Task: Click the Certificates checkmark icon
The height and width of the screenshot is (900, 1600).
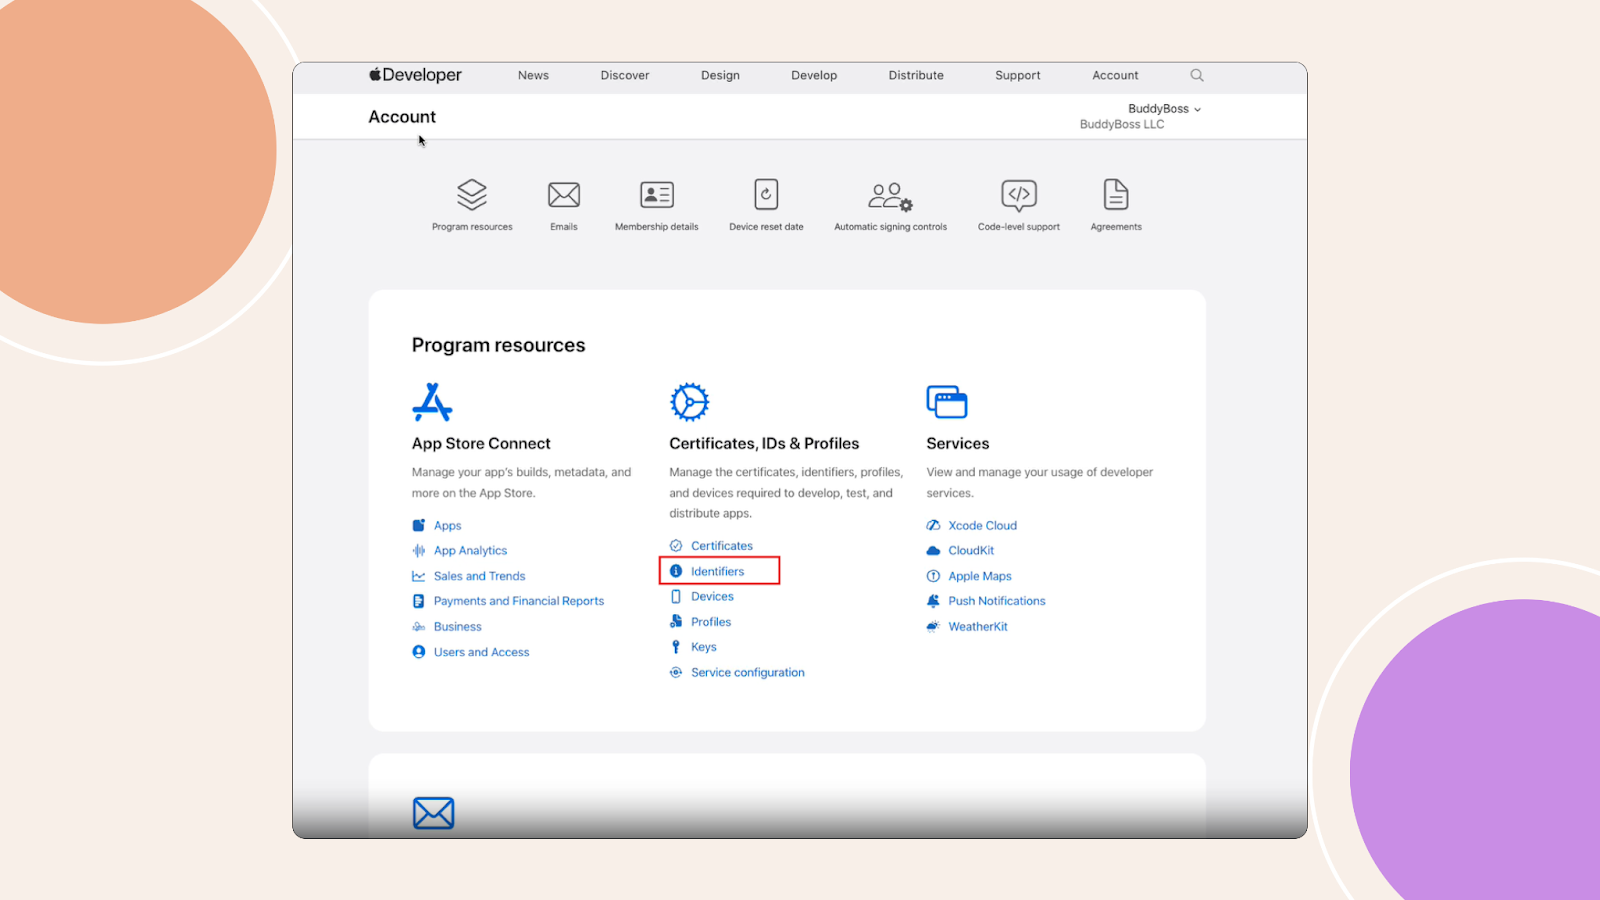Action: [676, 546]
